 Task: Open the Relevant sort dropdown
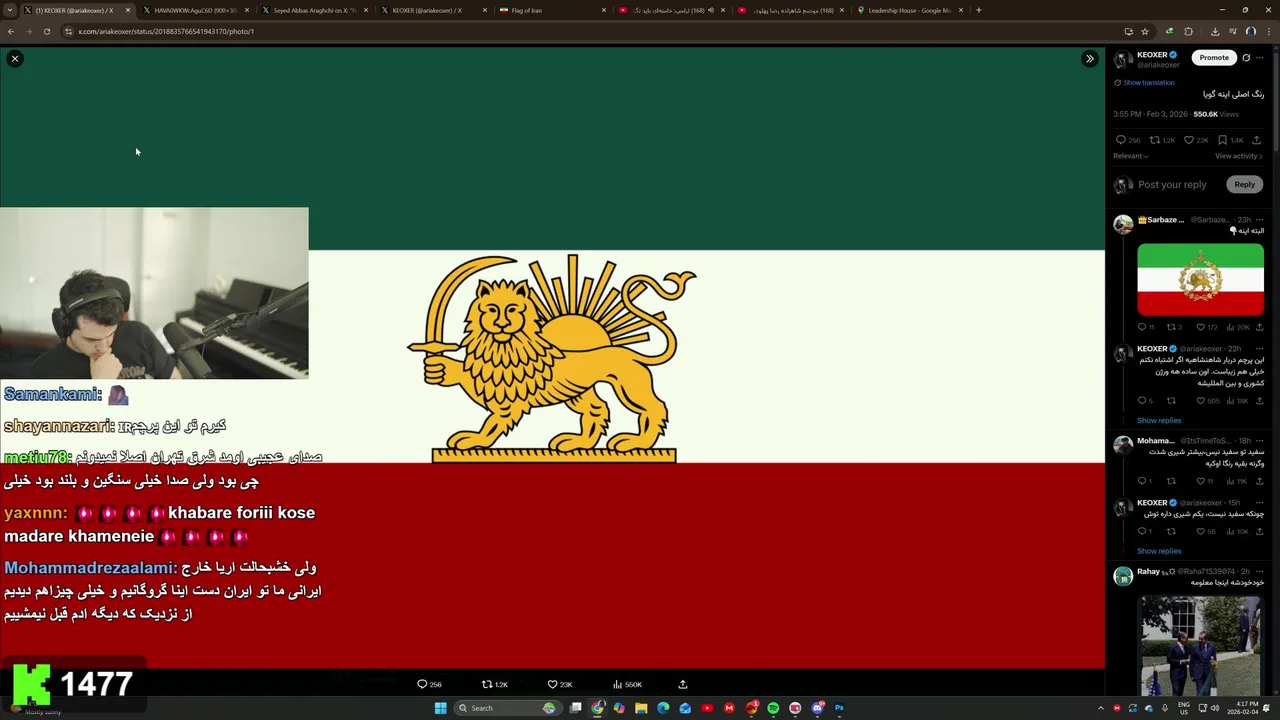pyautogui.click(x=1131, y=156)
